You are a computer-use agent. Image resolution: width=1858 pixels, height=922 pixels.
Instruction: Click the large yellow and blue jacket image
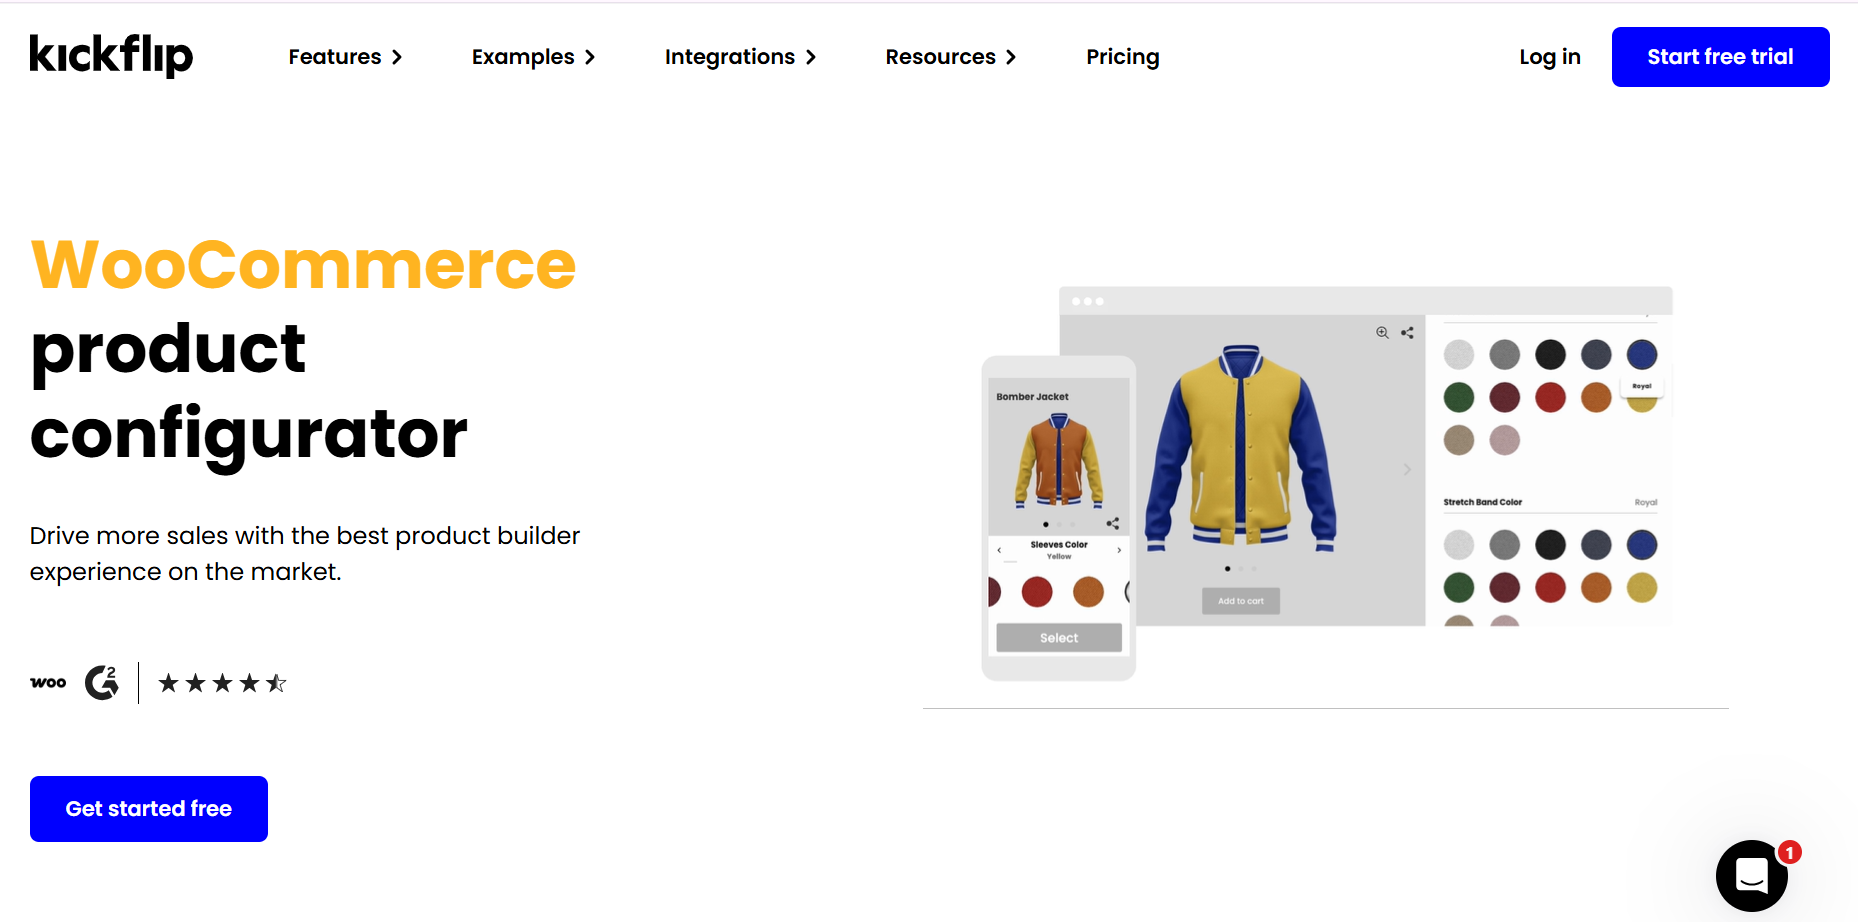coord(1241,447)
